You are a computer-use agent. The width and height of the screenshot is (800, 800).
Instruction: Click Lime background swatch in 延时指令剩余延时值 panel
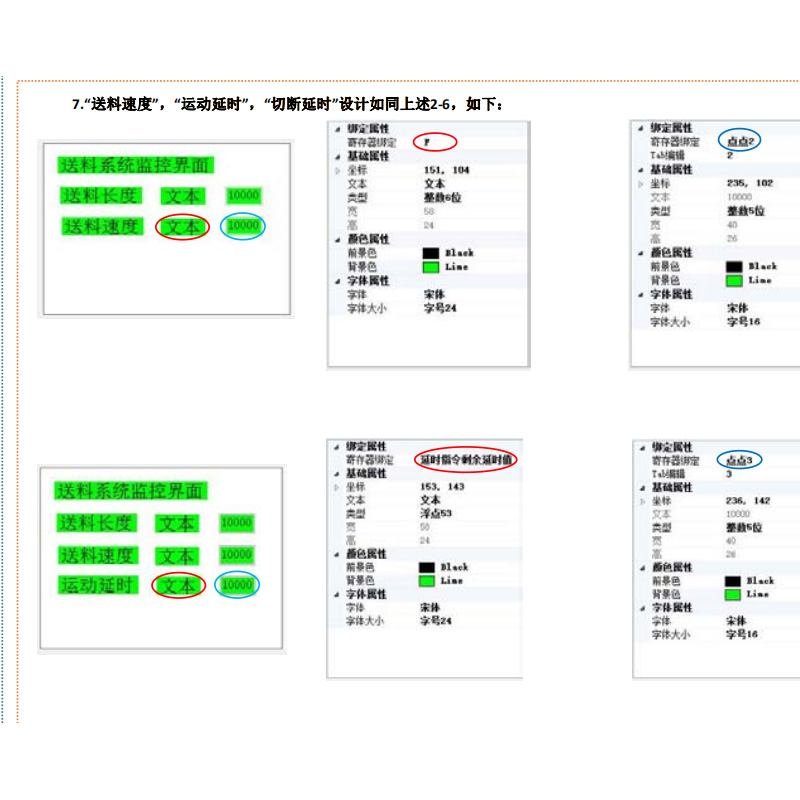(427, 581)
